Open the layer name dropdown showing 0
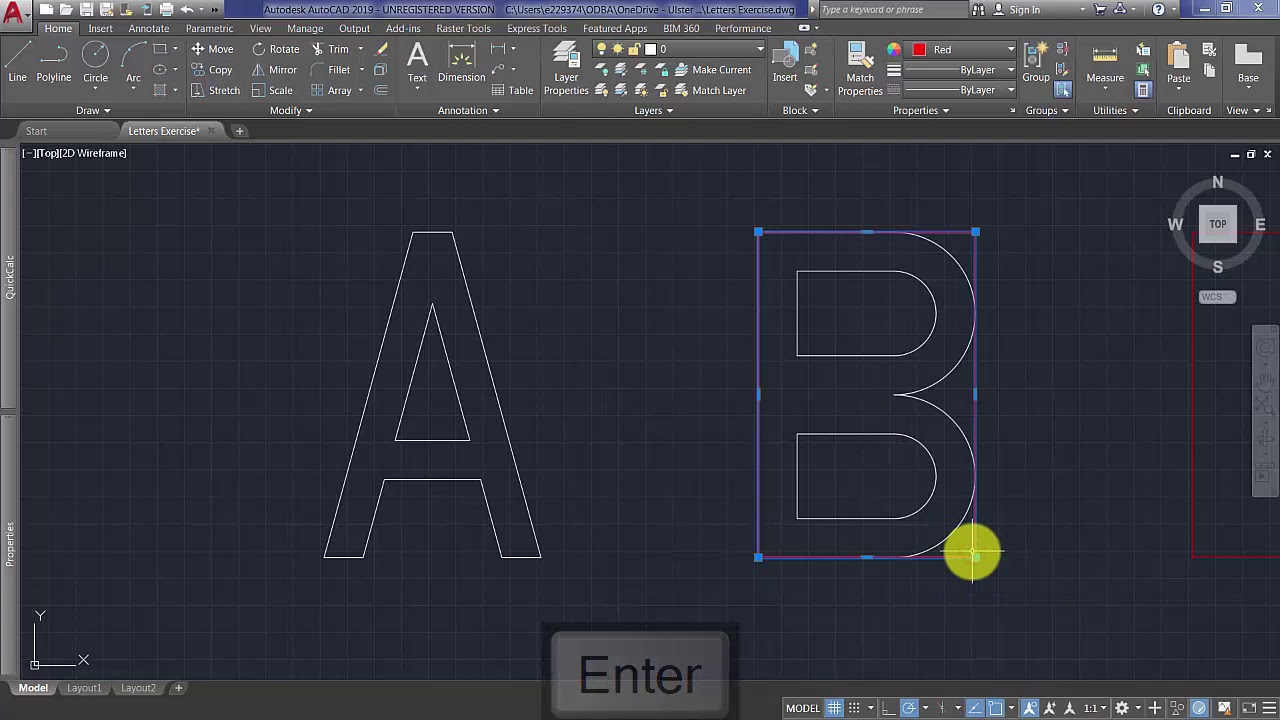Viewport: 1280px width, 720px height. (x=680, y=49)
